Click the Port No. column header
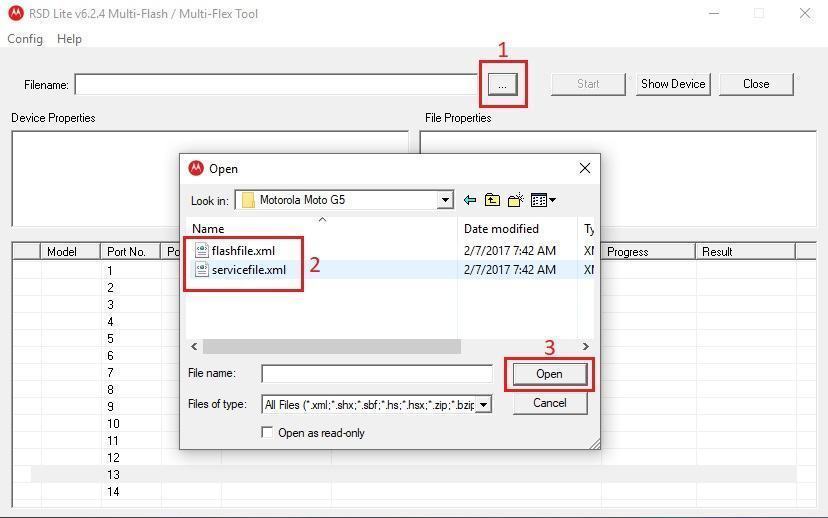 point(130,252)
